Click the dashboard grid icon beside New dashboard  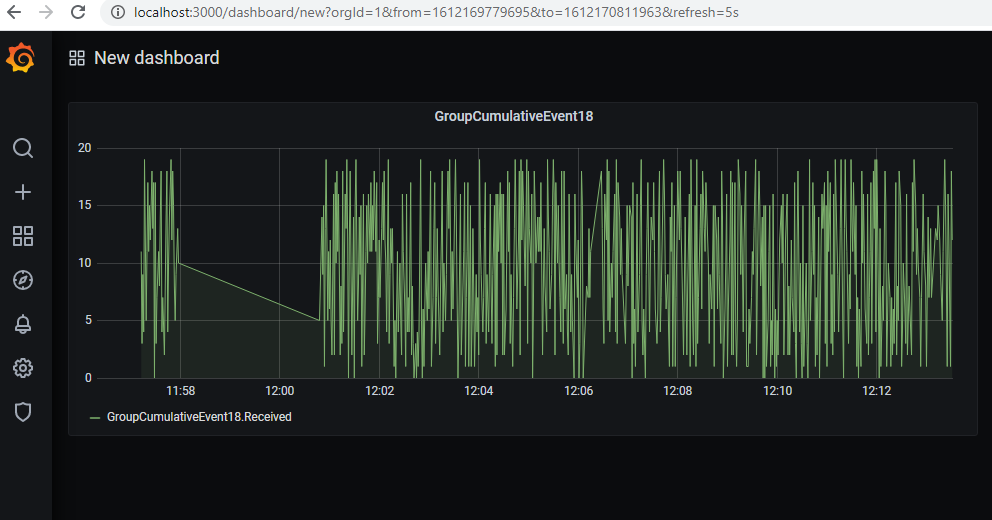tap(77, 58)
